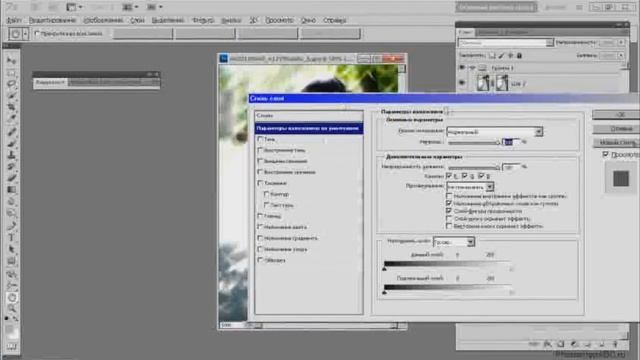This screenshot has height=360, width=640.
Task: Open Layers panel fill slider arrow
Action: [621, 56]
